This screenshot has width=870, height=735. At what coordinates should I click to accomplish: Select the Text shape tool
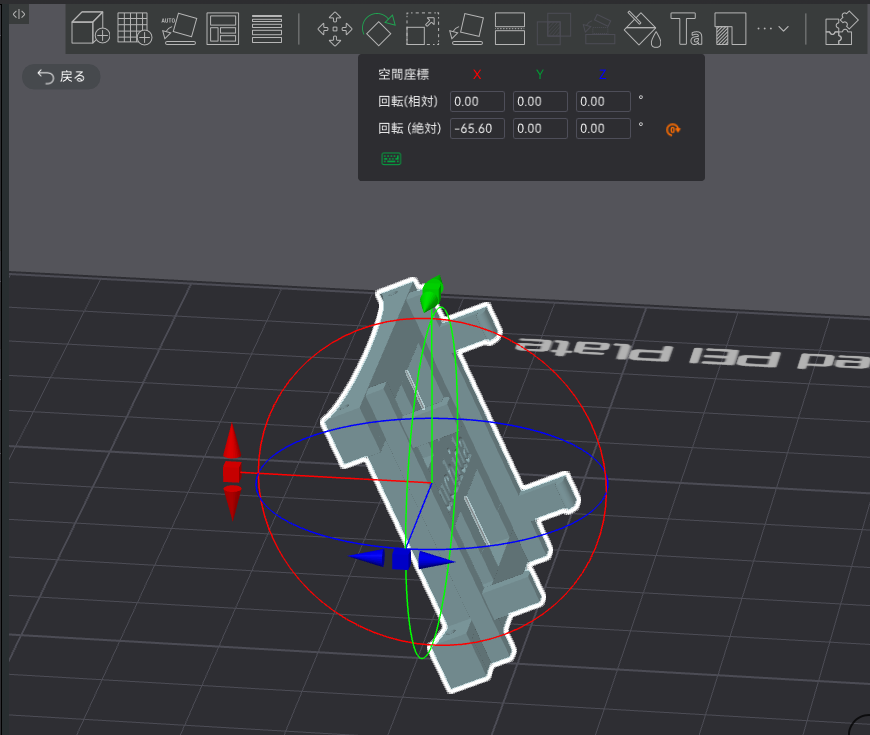686,28
